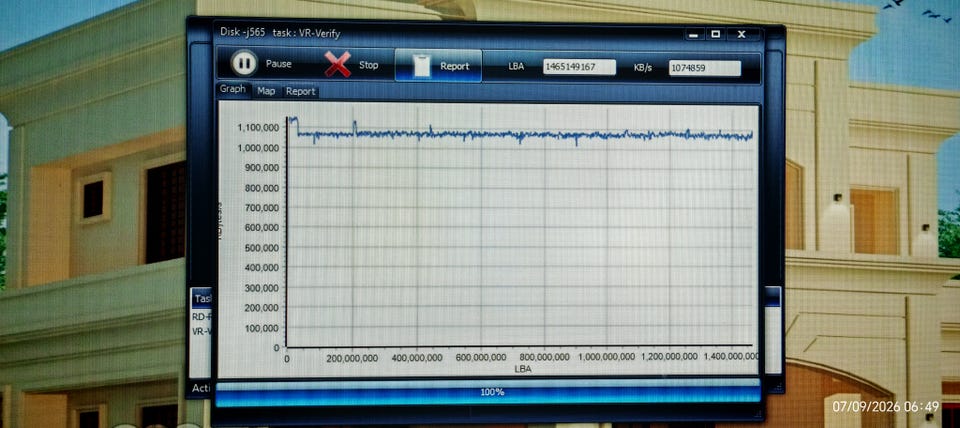Click the LBA axis title under graph
This screenshot has width=960, height=428.
point(523,369)
